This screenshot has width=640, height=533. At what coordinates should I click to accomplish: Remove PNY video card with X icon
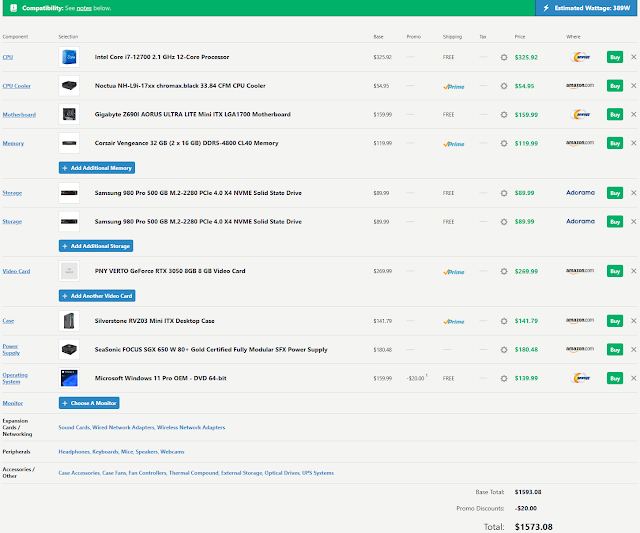point(633,271)
